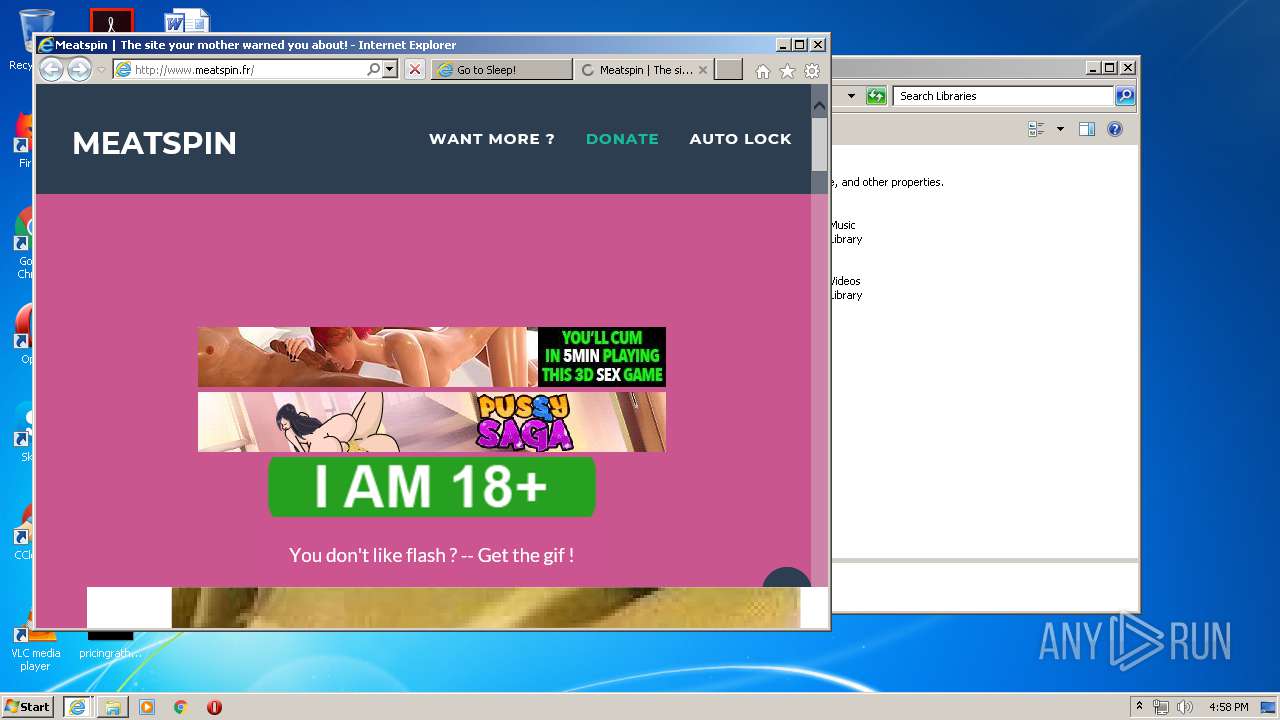Open the media player taskbar icon
This screenshot has width=1280, height=720.
[x=147, y=707]
